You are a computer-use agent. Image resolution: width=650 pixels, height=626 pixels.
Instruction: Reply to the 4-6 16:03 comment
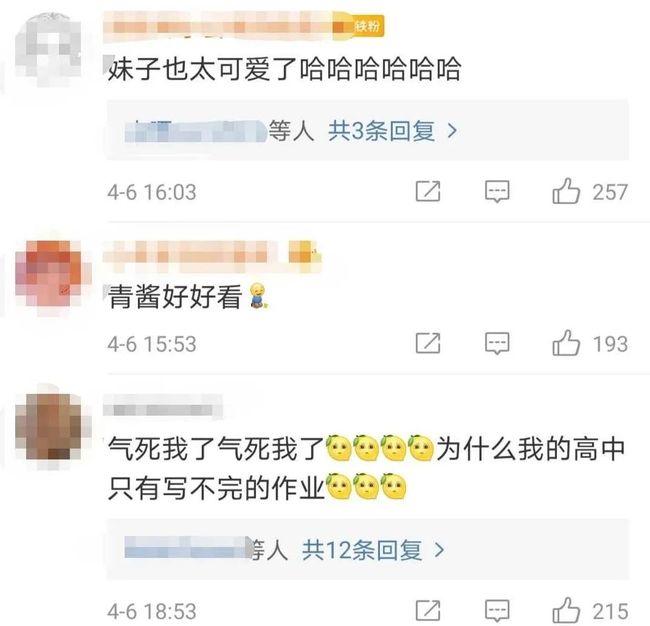click(x=497, y=192)
